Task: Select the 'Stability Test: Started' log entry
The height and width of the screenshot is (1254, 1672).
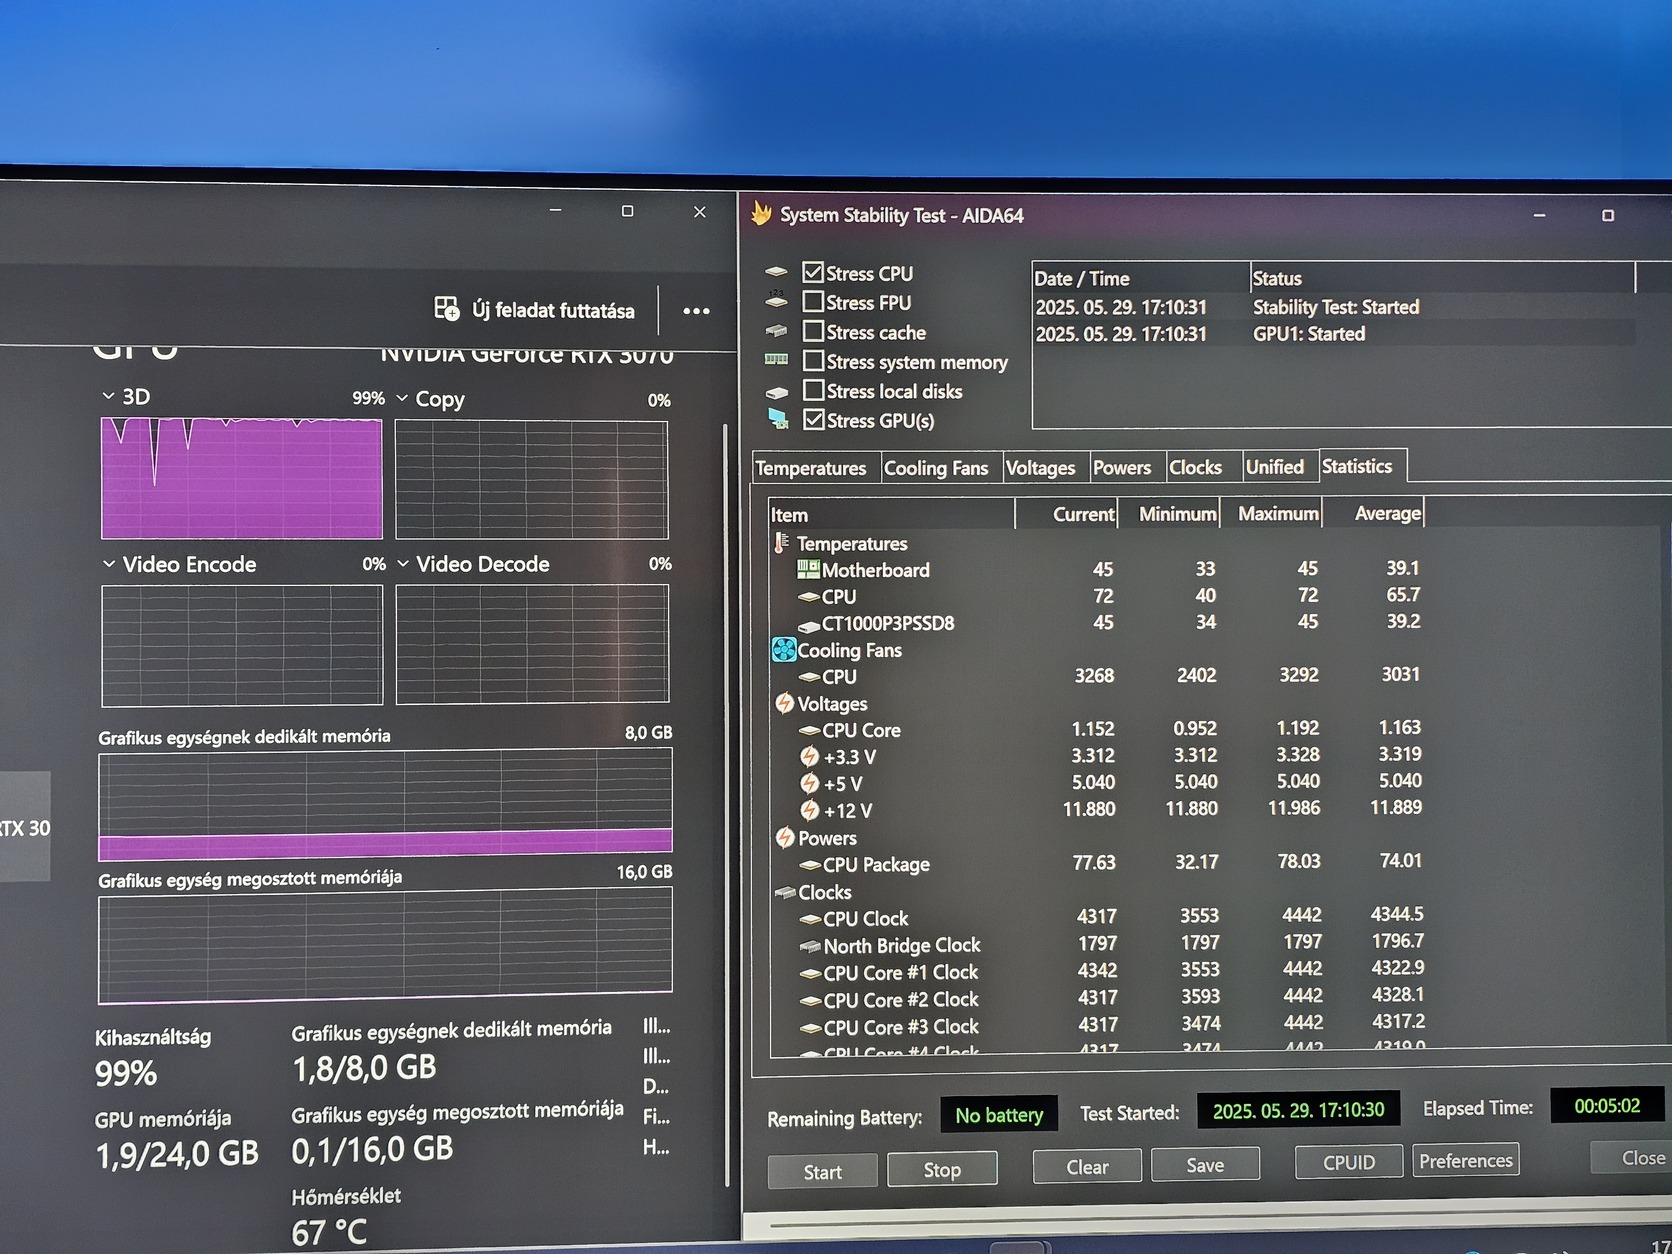Action: (1335, 307)
